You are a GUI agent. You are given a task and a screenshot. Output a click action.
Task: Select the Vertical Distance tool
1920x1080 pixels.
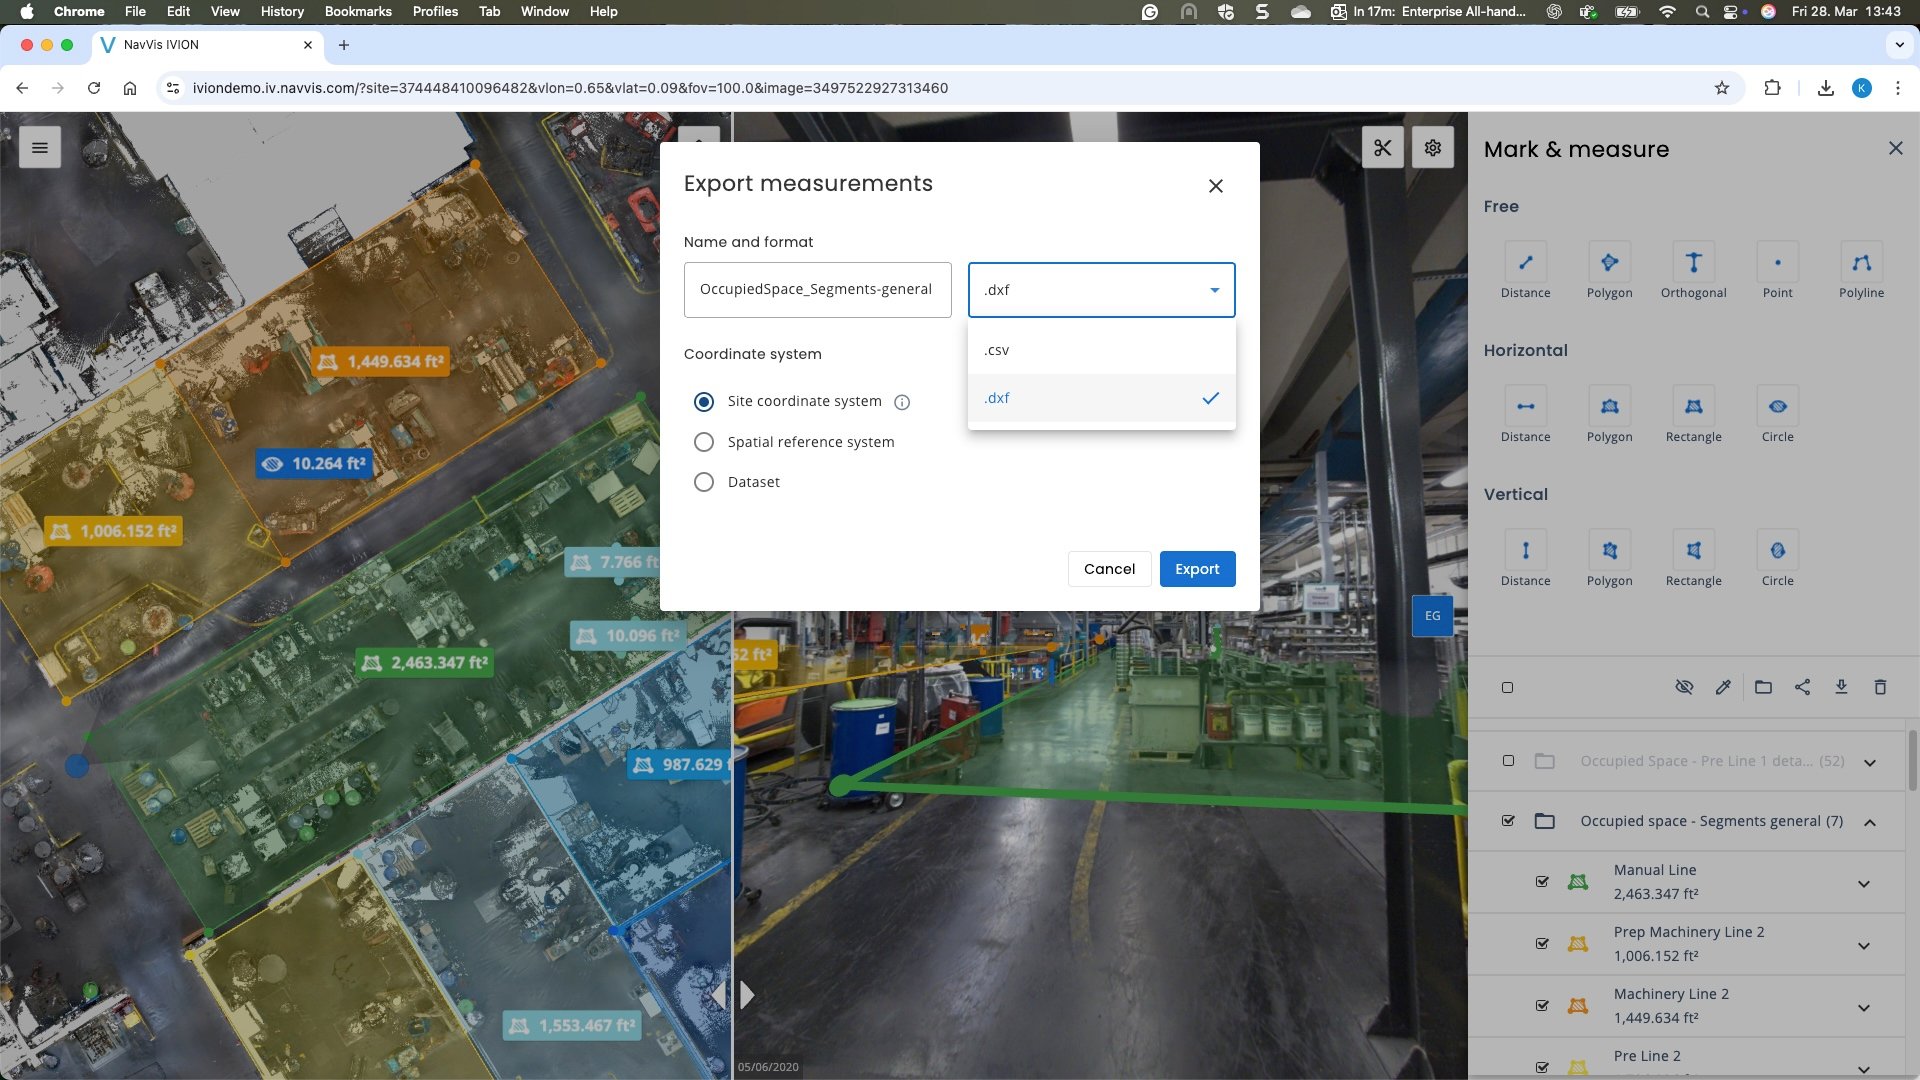click(x=1525, y=551)
